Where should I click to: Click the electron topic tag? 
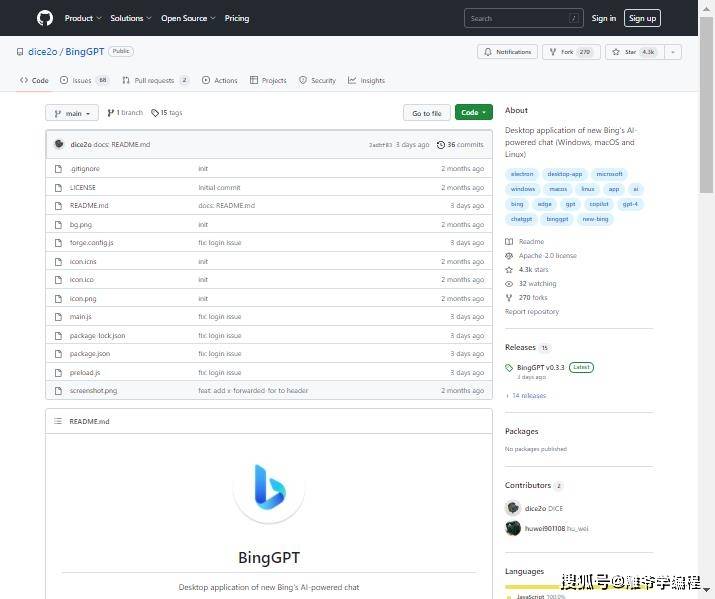coord(522,174)
